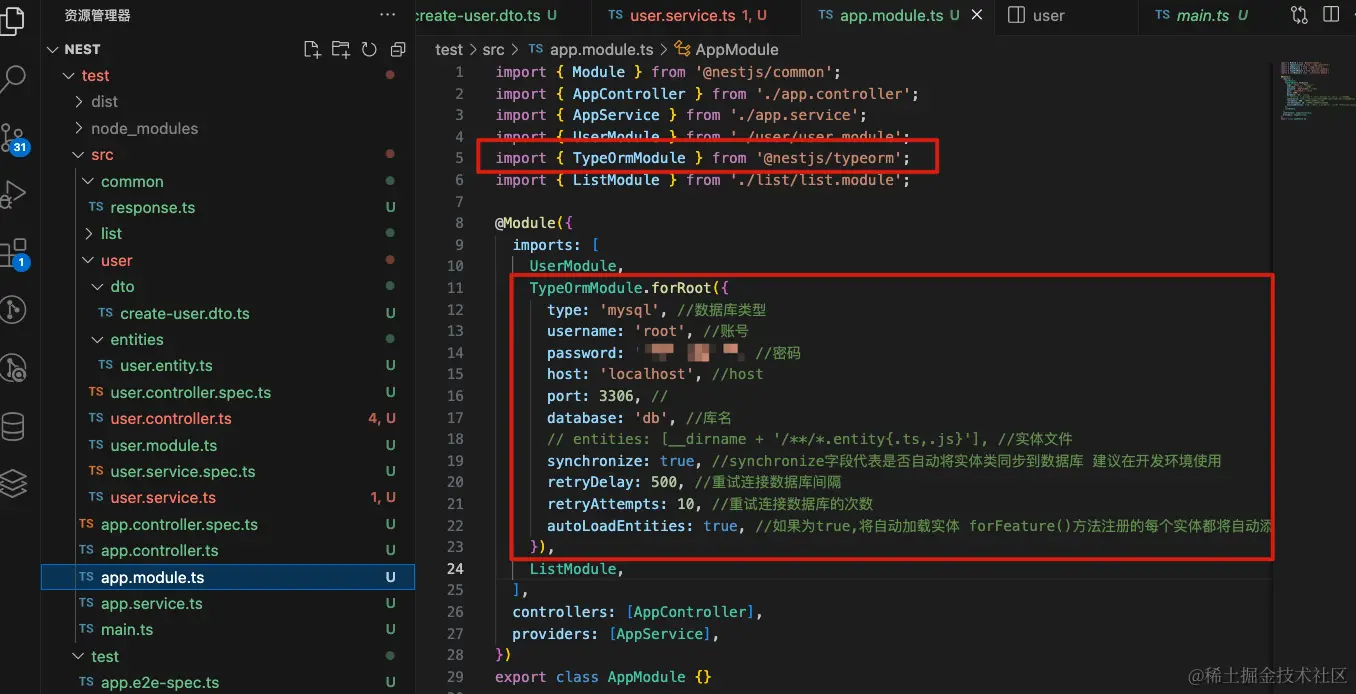Viewport: 1356px width, 694px height.
Task: Collapse the top-level test folder under NEST
Action: click(69, 76)
